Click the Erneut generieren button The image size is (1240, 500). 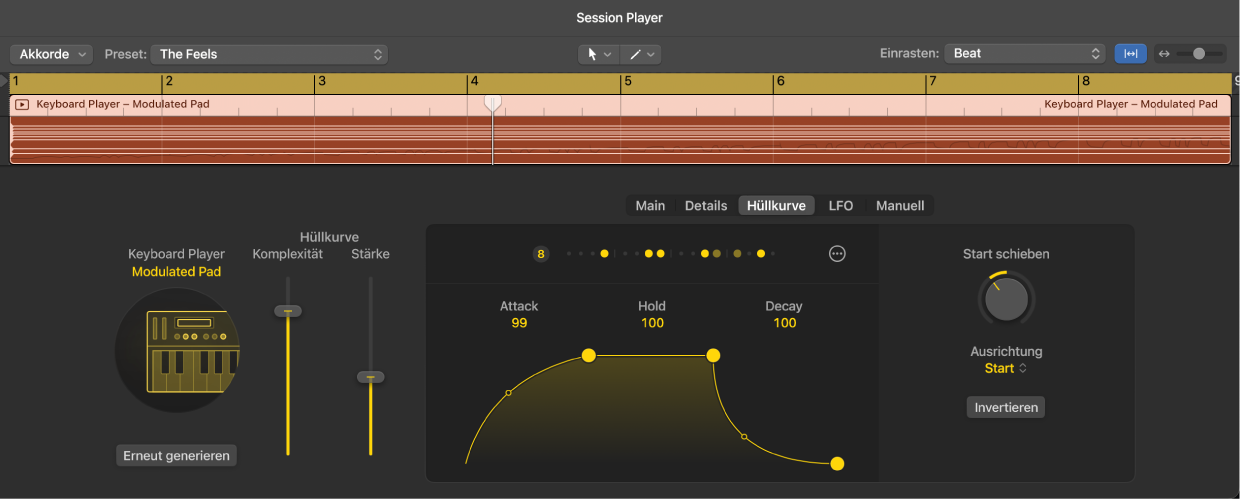(x=177, y=456)
